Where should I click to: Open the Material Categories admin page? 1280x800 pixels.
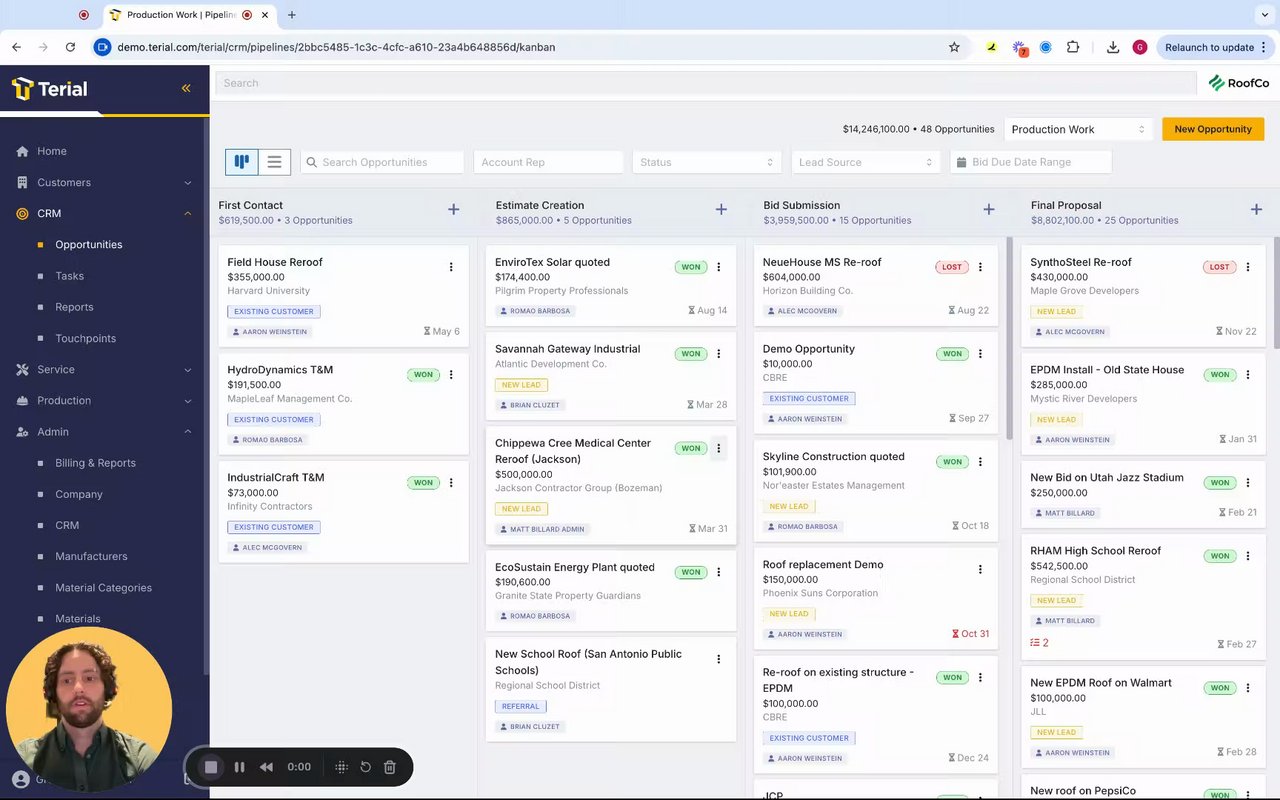[x=104, y=588]
